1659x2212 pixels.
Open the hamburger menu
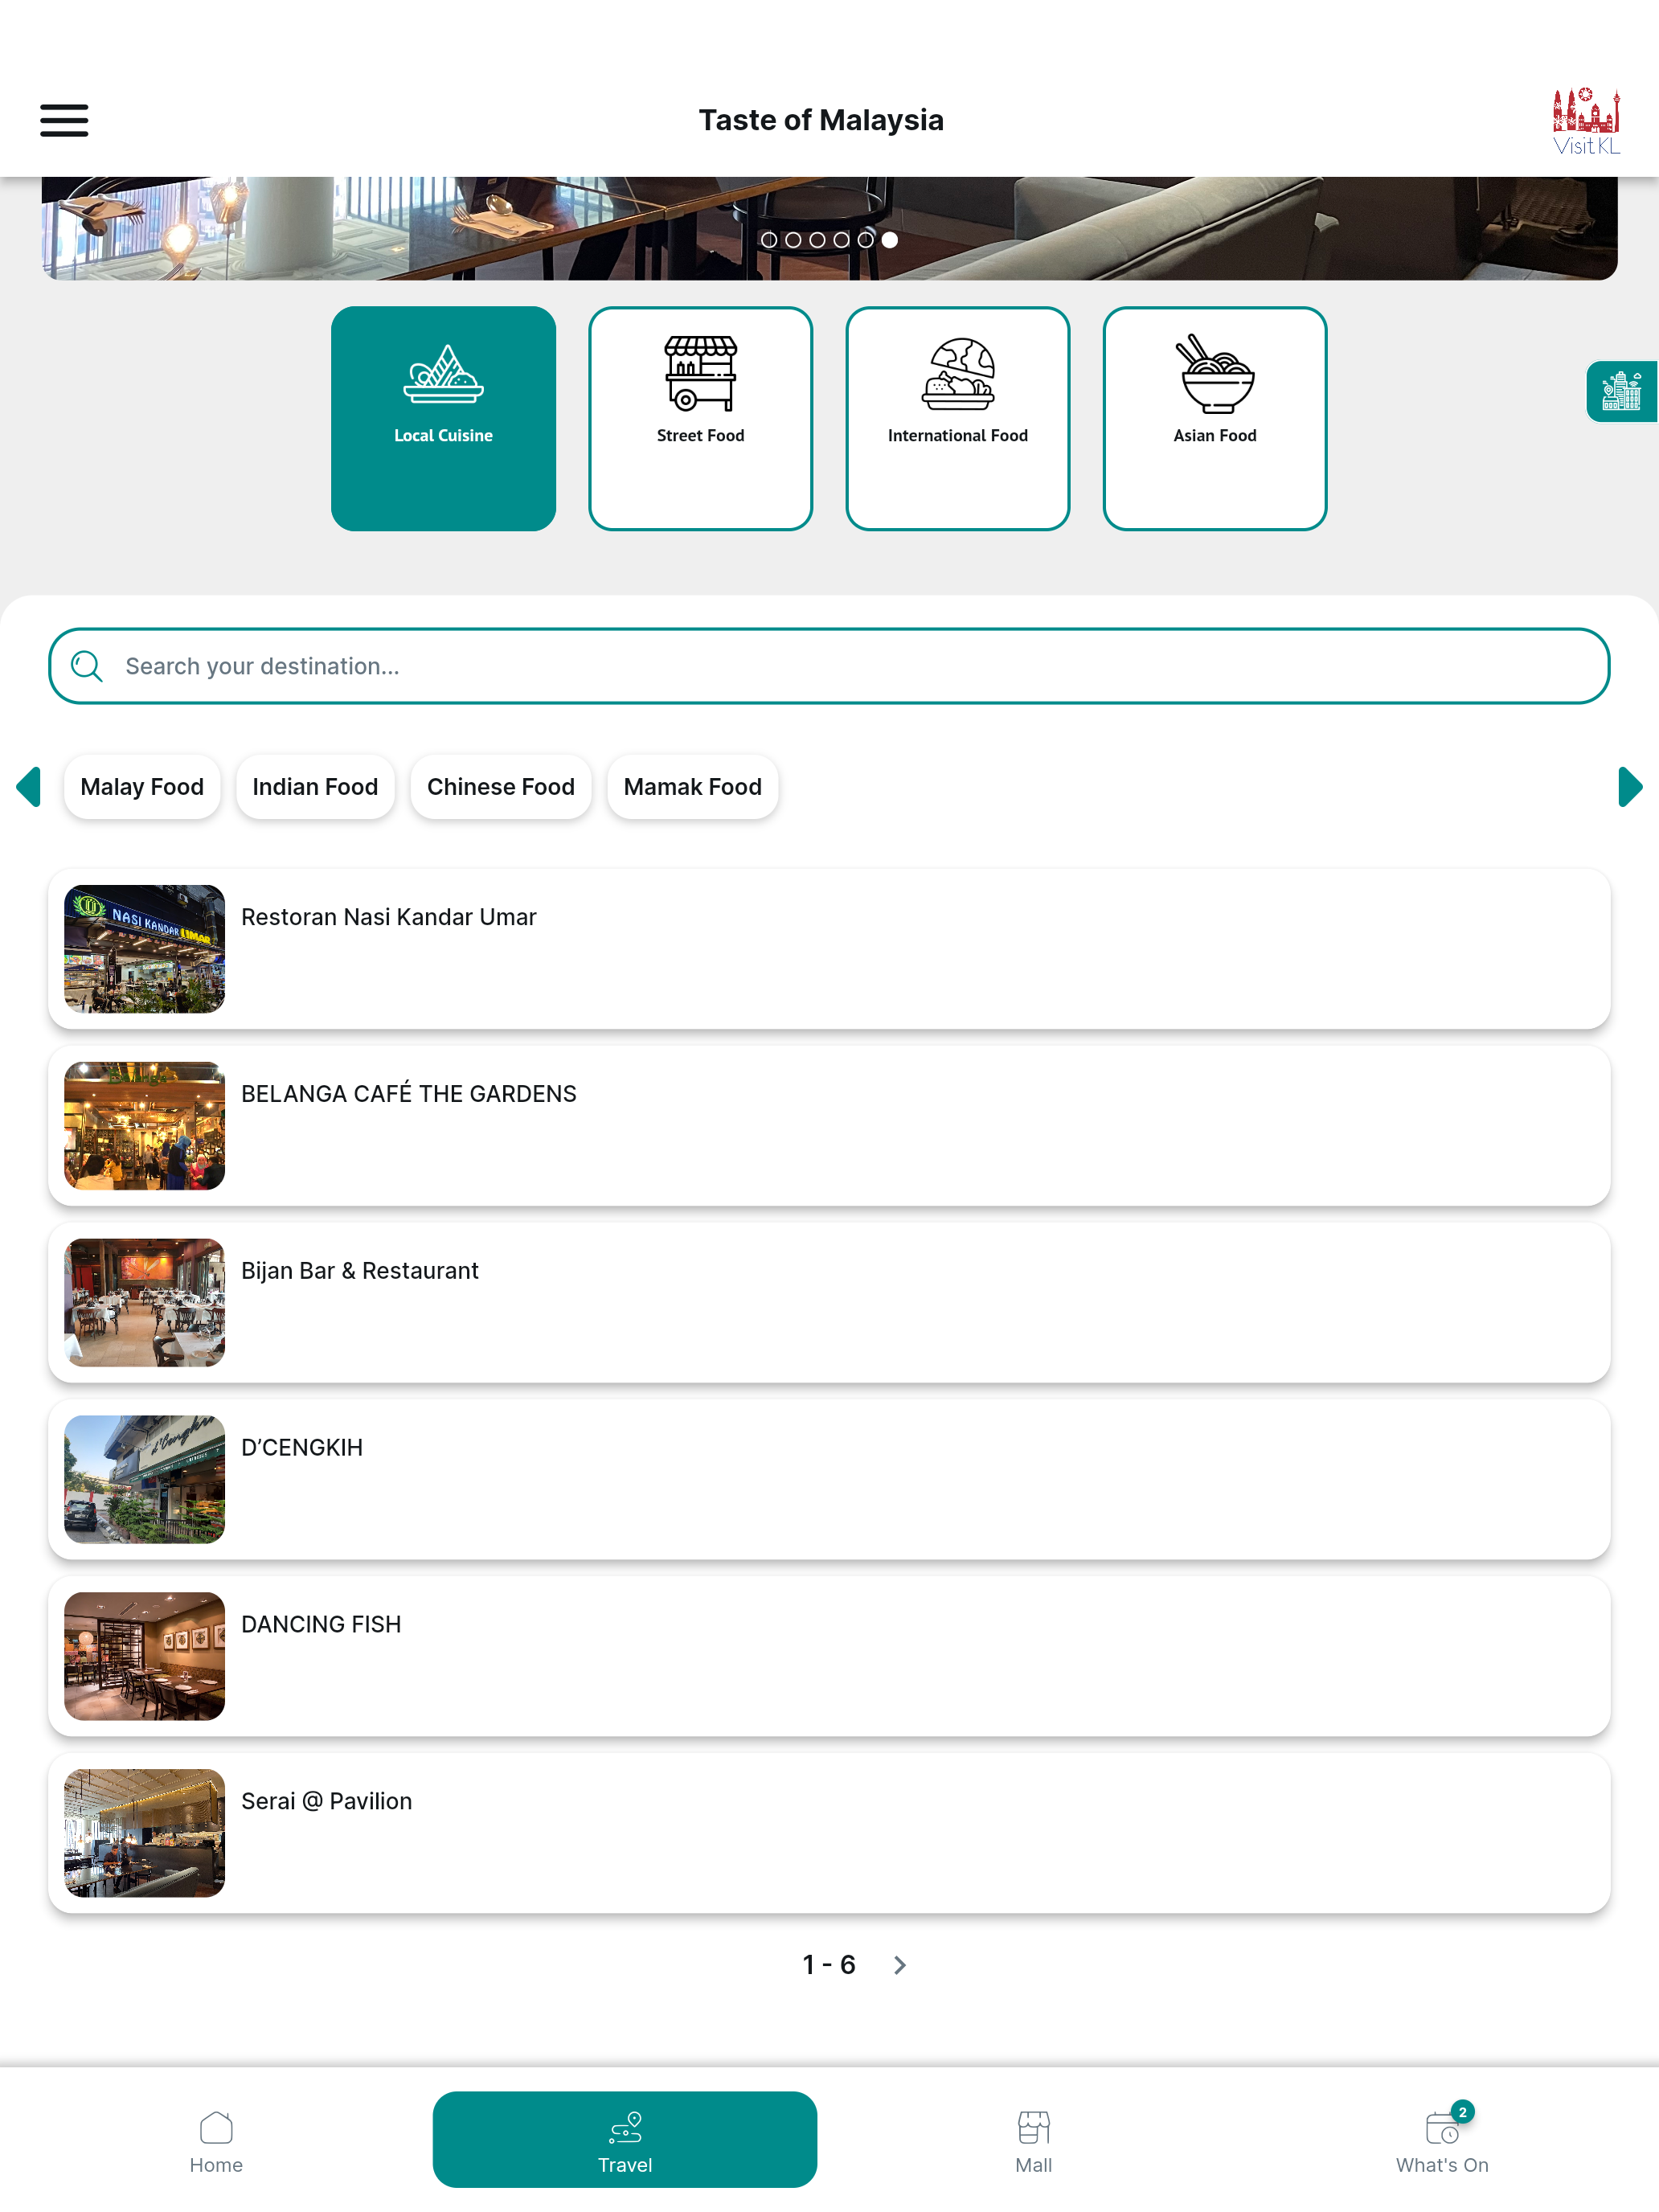pos(64,120)
